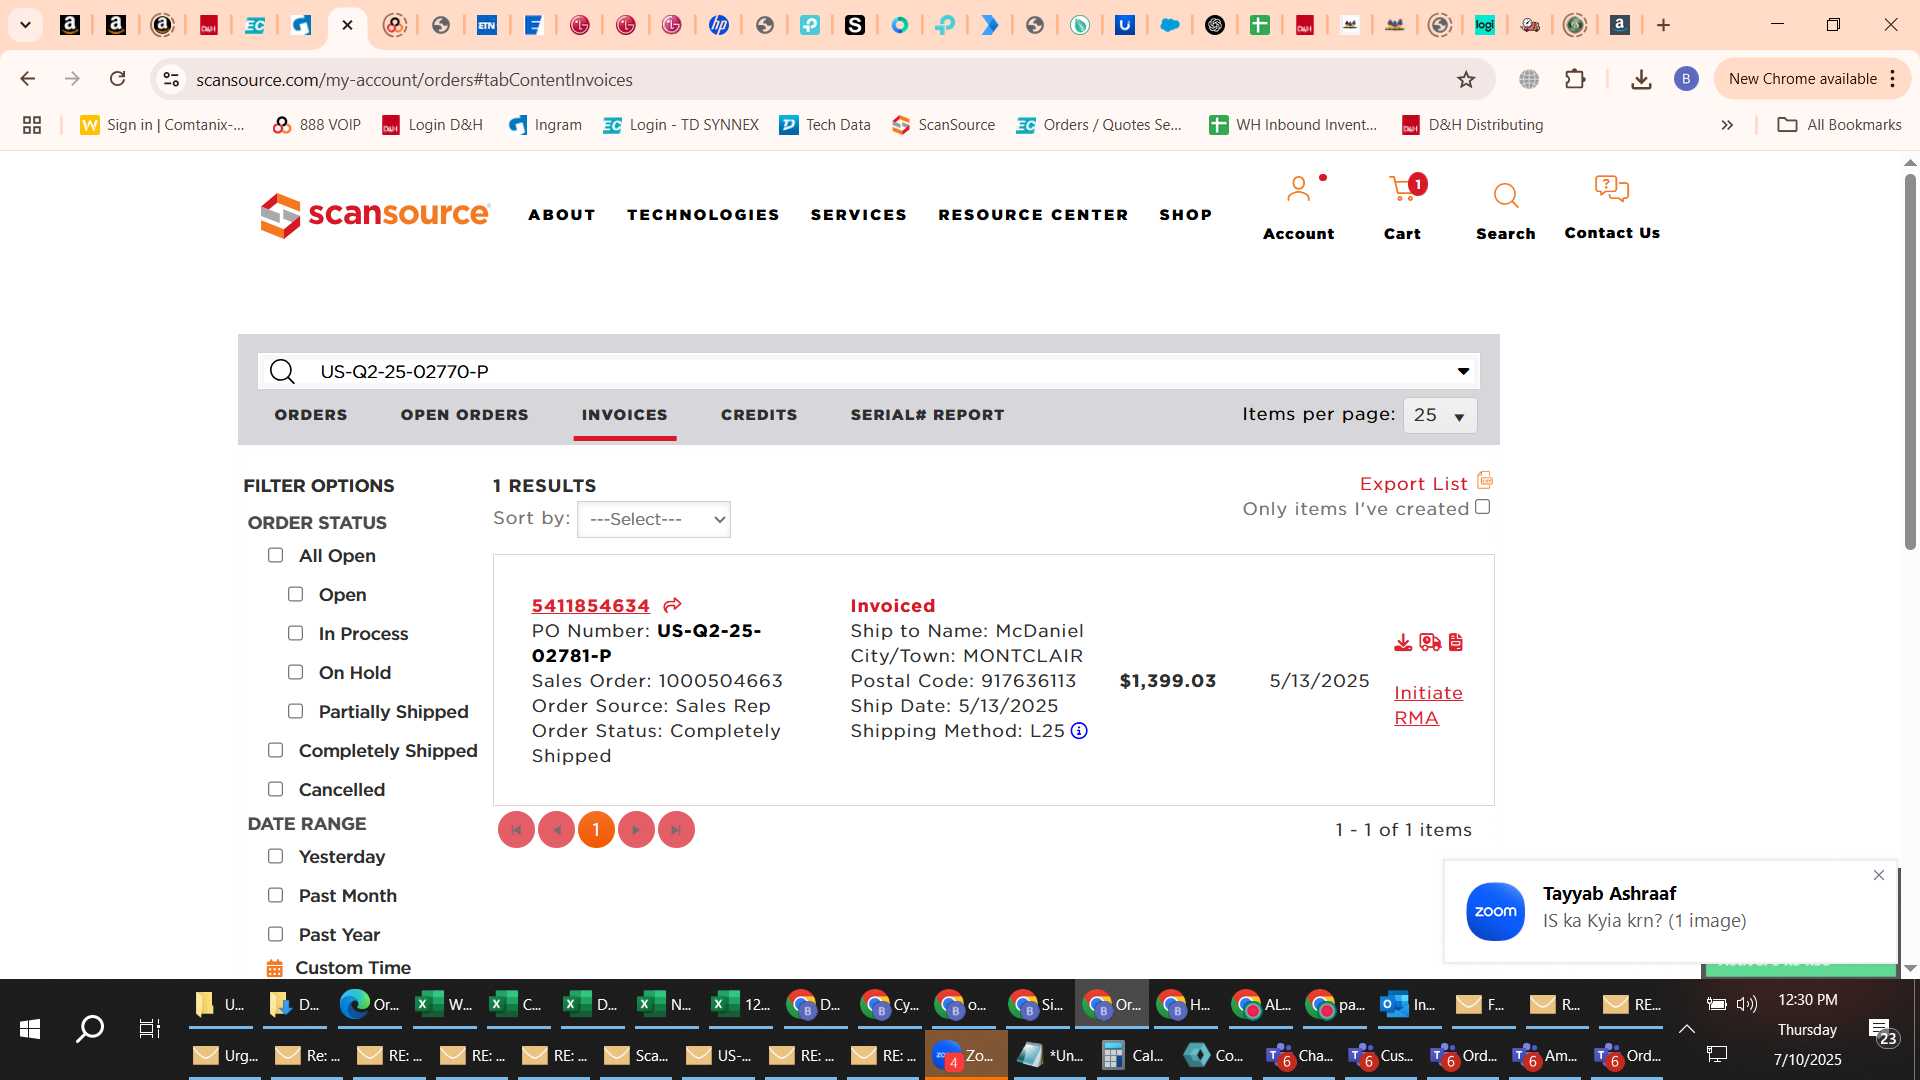View site information icon in address bar
Viewport: 1920px width, 1080px height.
[171, 79]
